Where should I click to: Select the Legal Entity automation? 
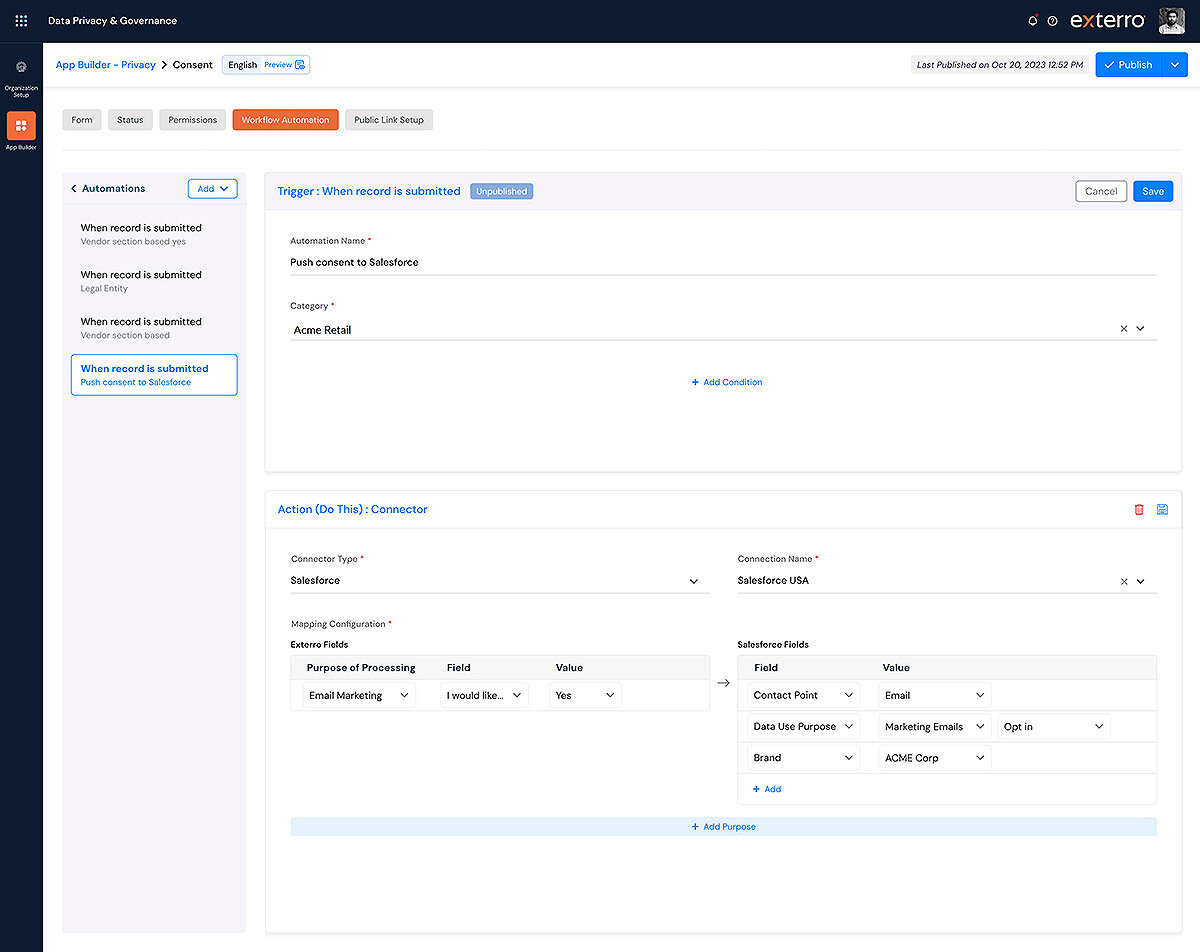[154, 281]
